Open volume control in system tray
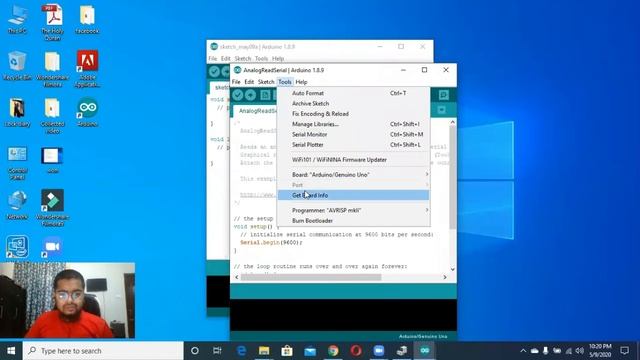 pos(580,351)
